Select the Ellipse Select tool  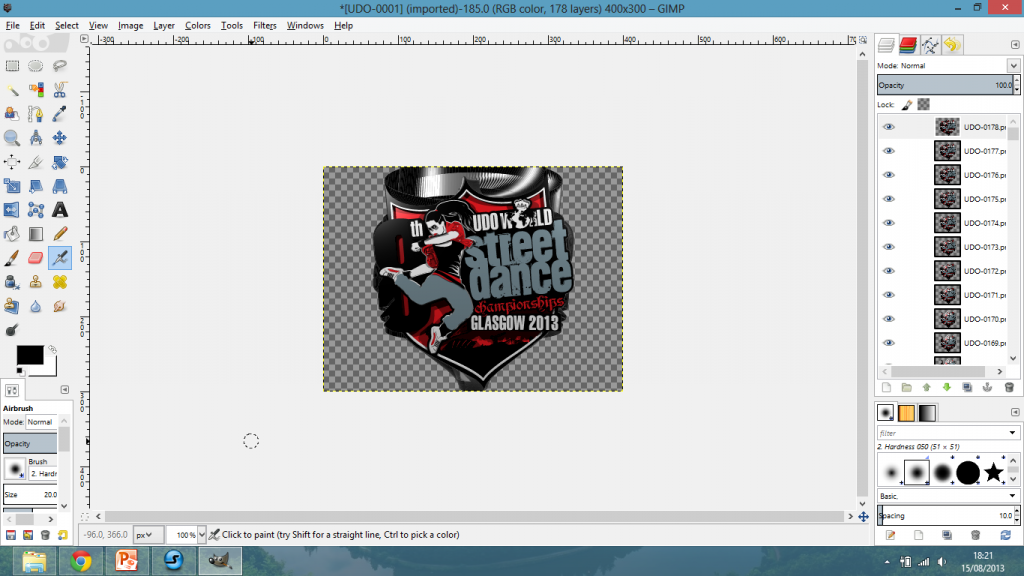pyautogui.click(x=35, y=66)
